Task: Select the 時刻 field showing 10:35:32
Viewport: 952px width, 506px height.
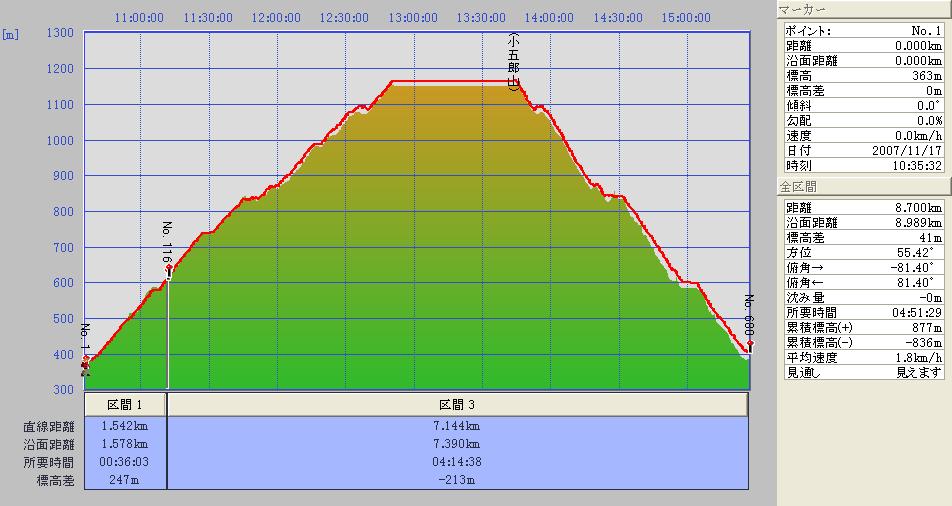Action: [x=914, y=166]
